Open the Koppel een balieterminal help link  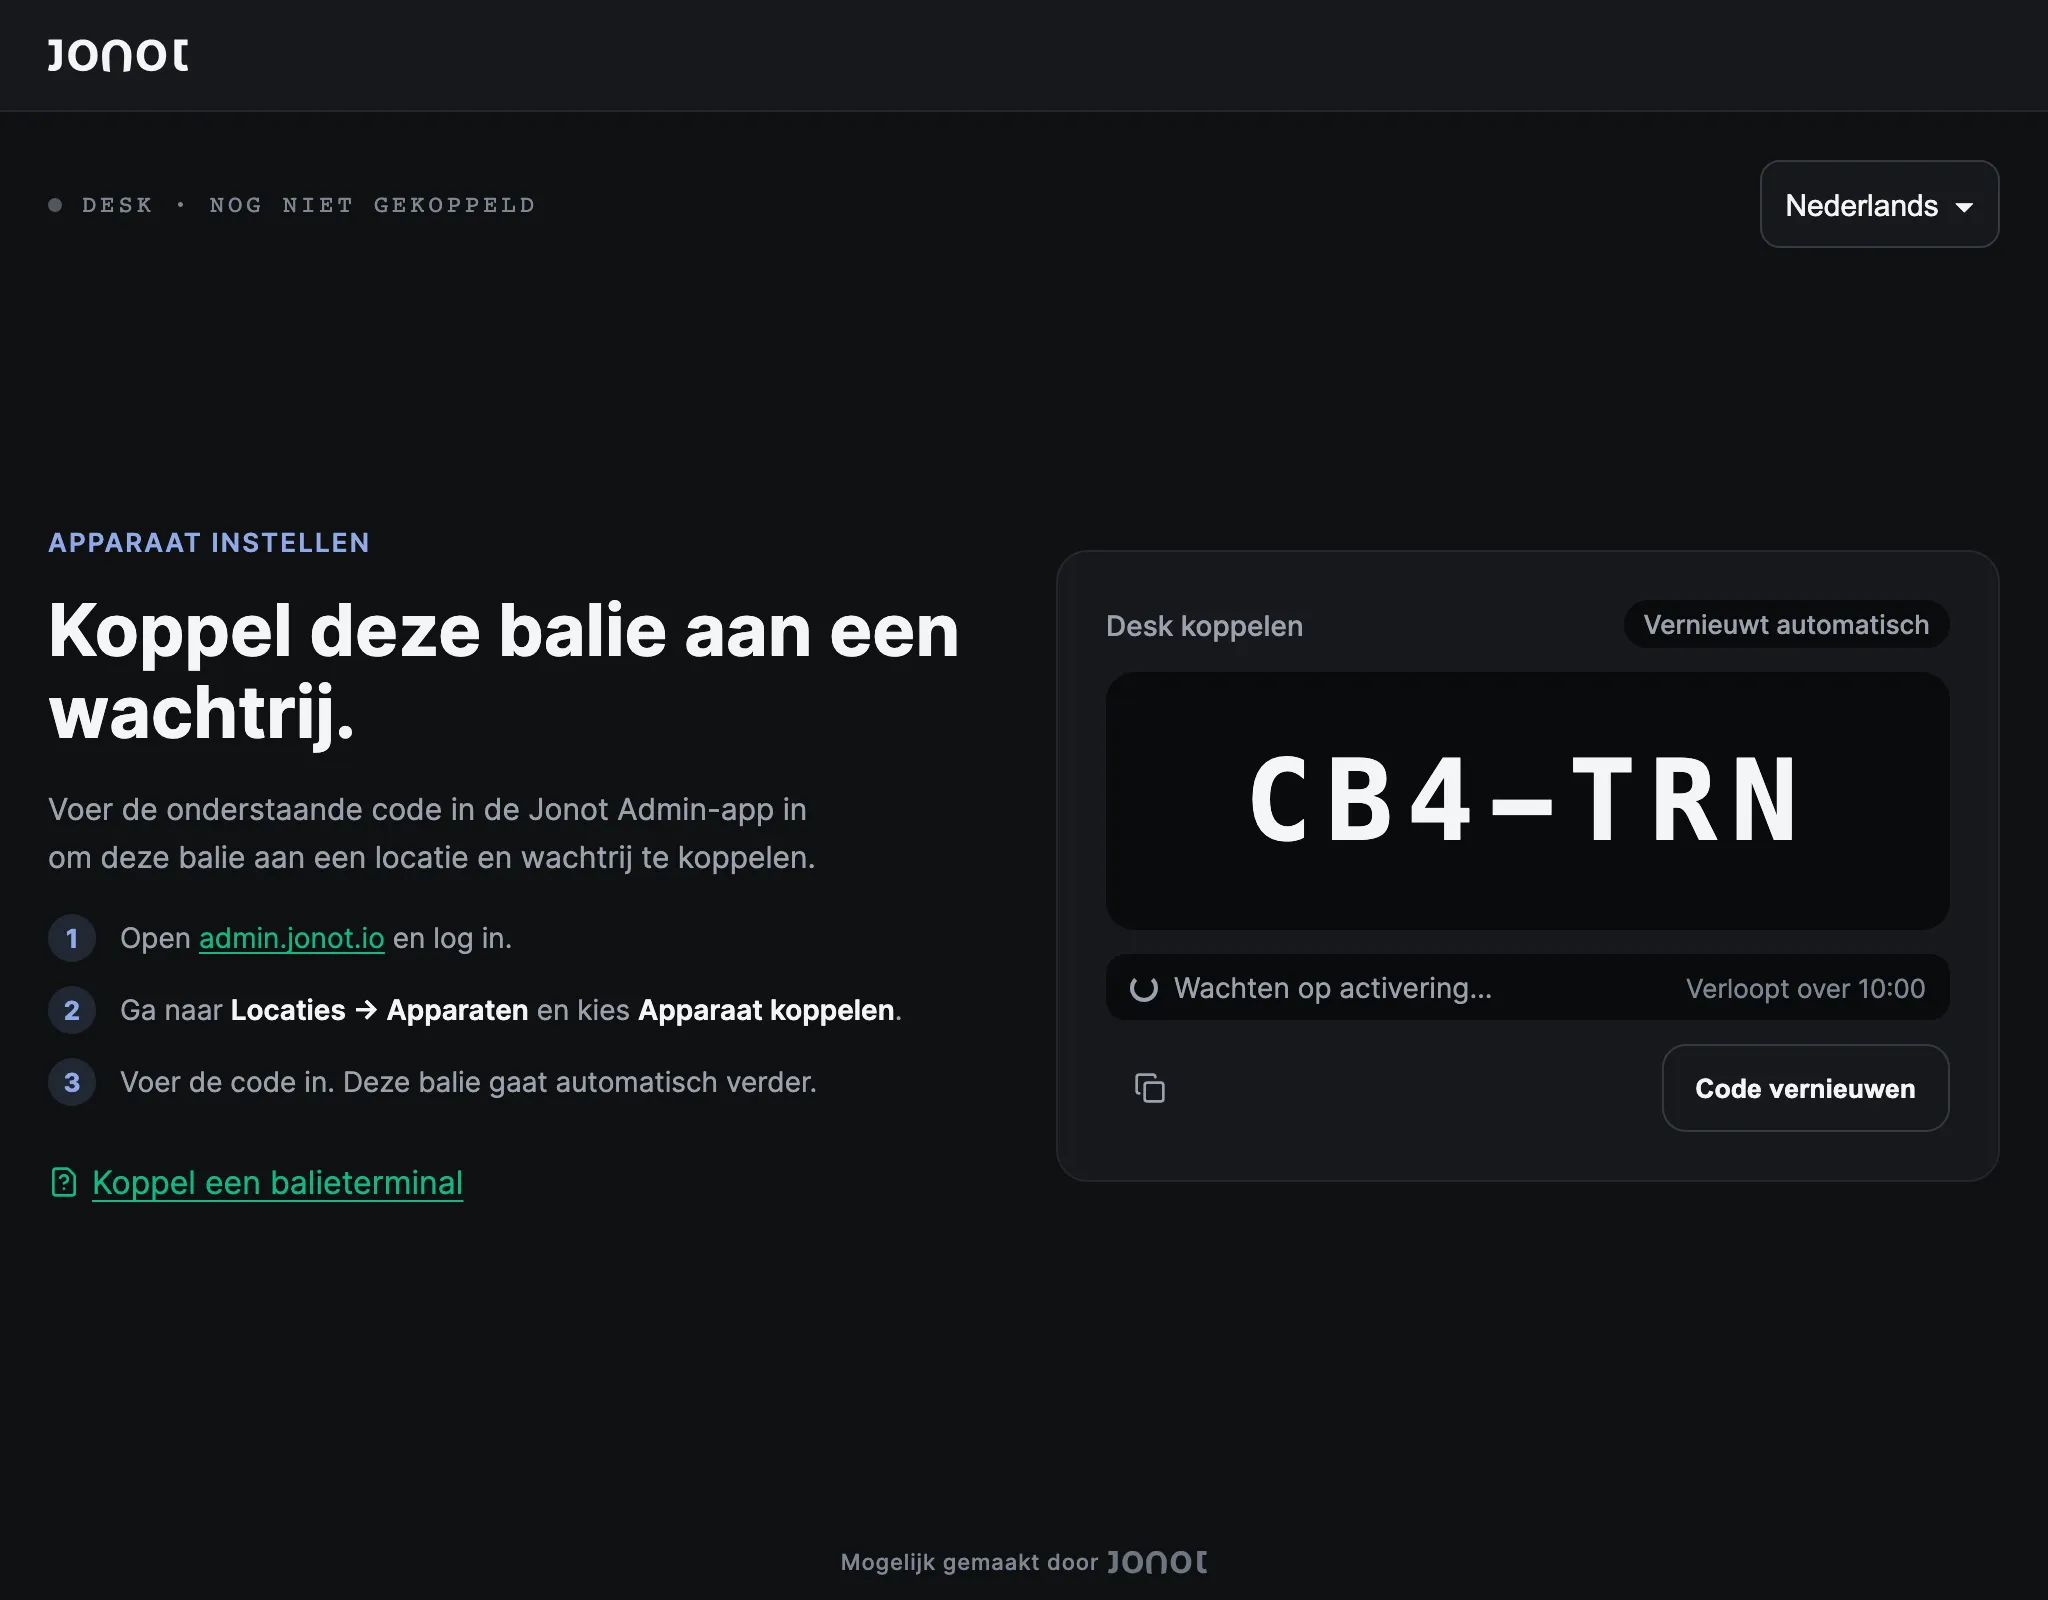(277, 1183)
